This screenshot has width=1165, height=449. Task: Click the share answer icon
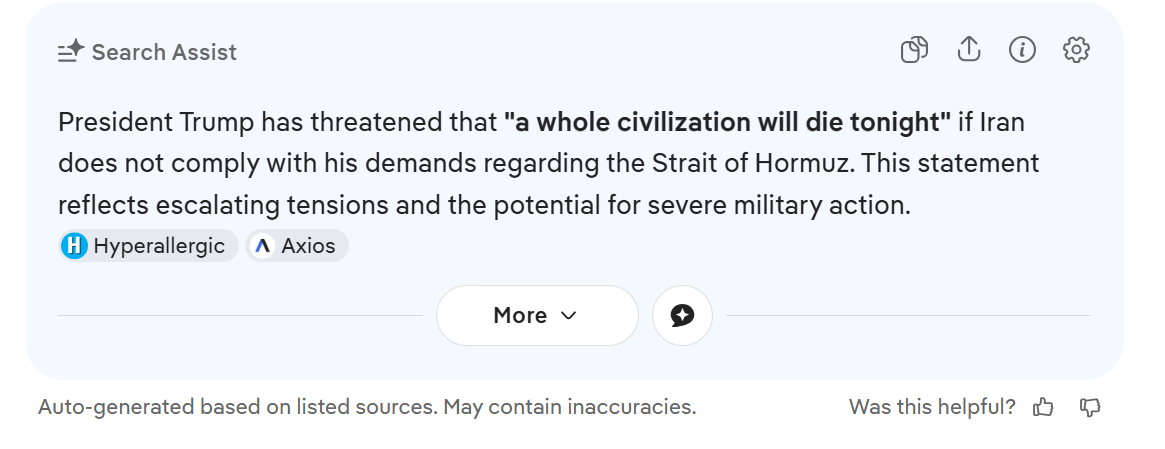tap(968, 50)
